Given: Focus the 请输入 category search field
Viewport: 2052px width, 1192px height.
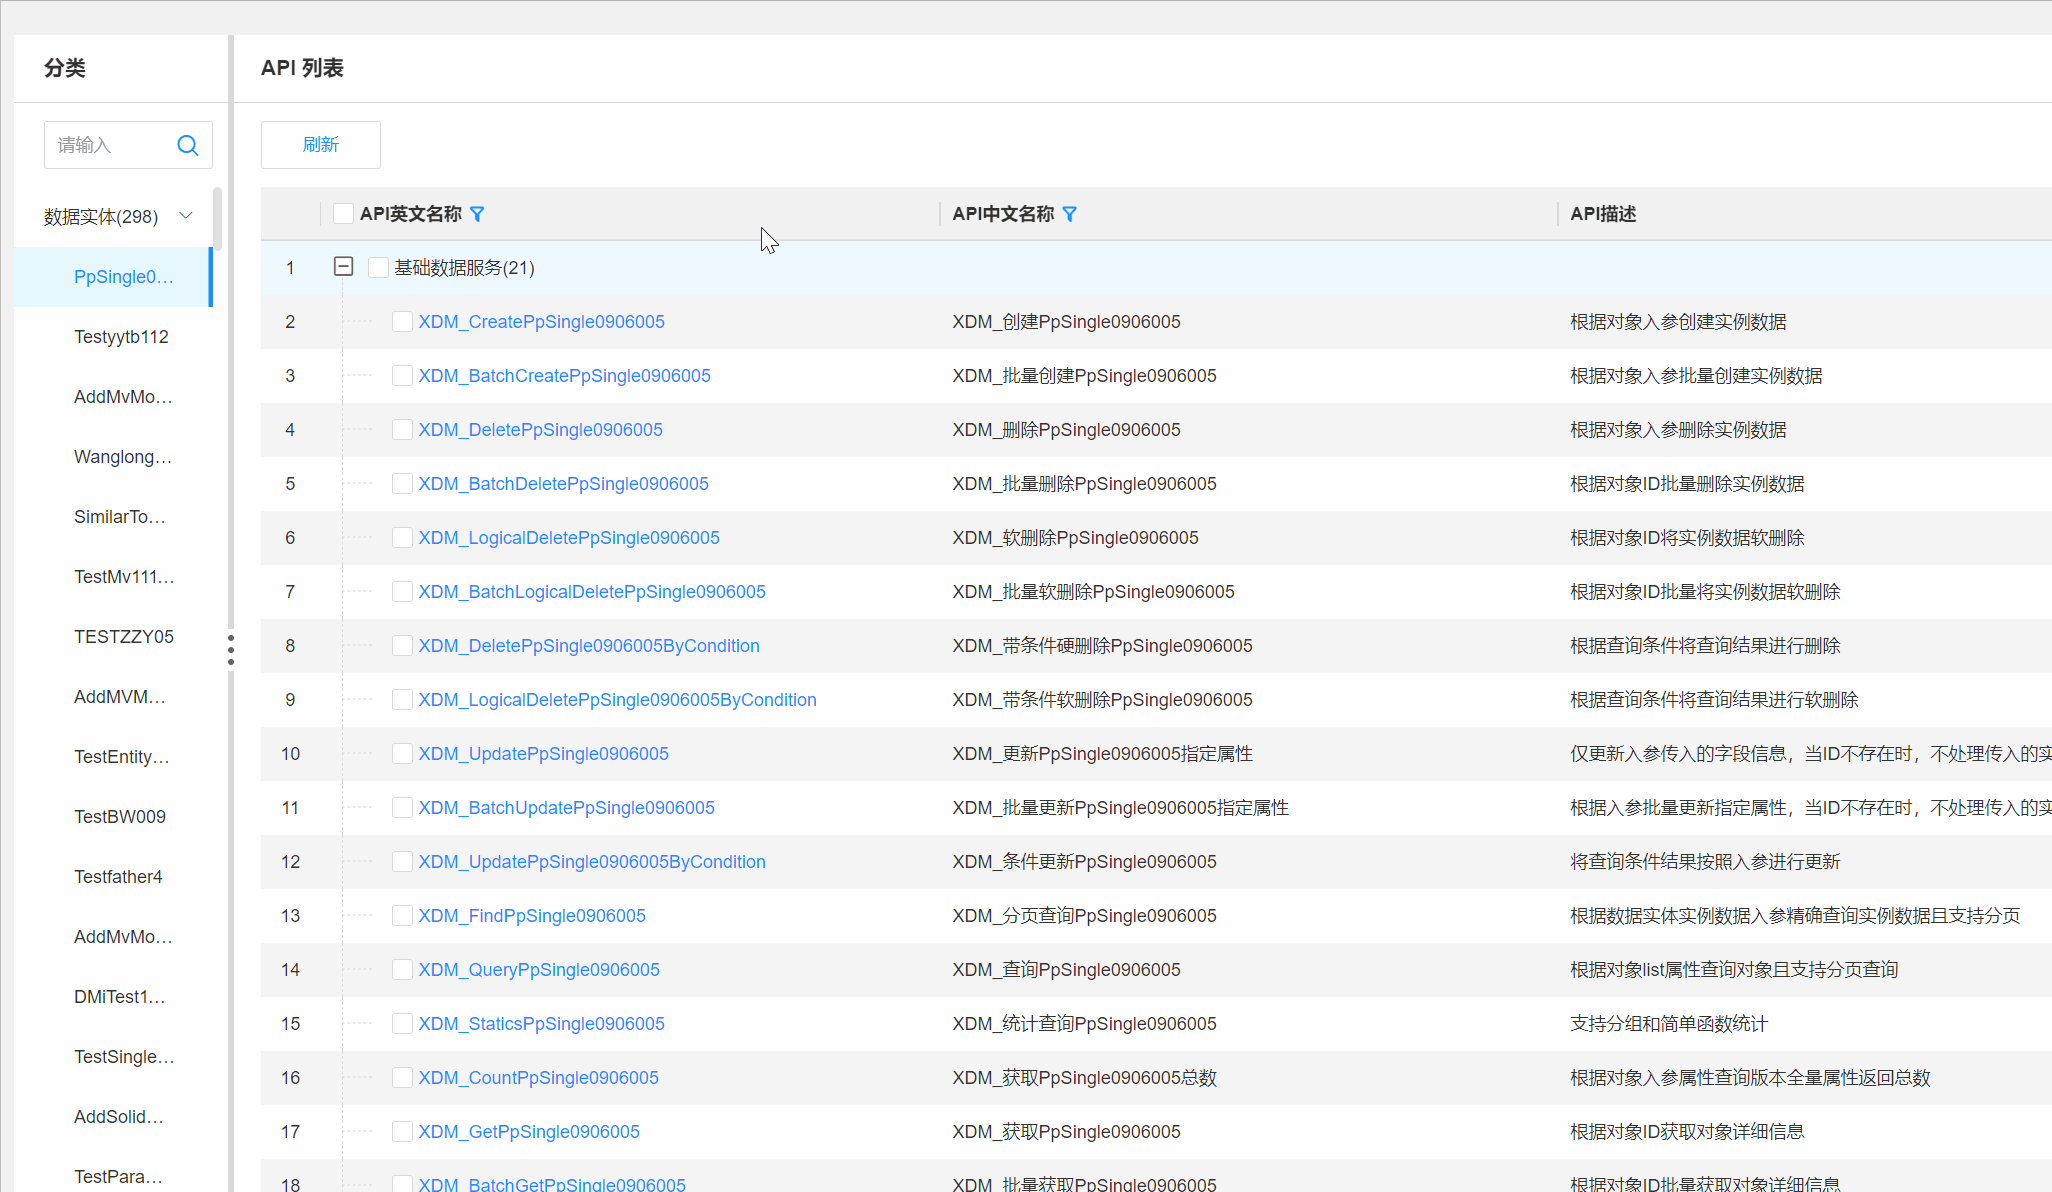Looking at the screenshot, I should click(108, 145).
